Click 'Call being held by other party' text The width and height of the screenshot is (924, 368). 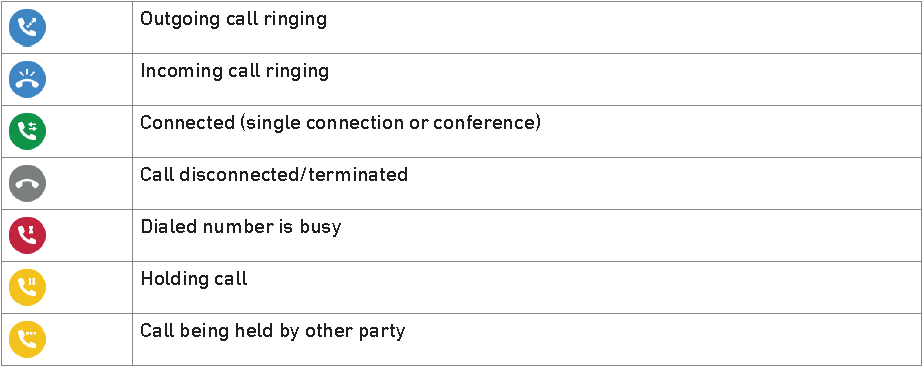click(x=273, y=331)
